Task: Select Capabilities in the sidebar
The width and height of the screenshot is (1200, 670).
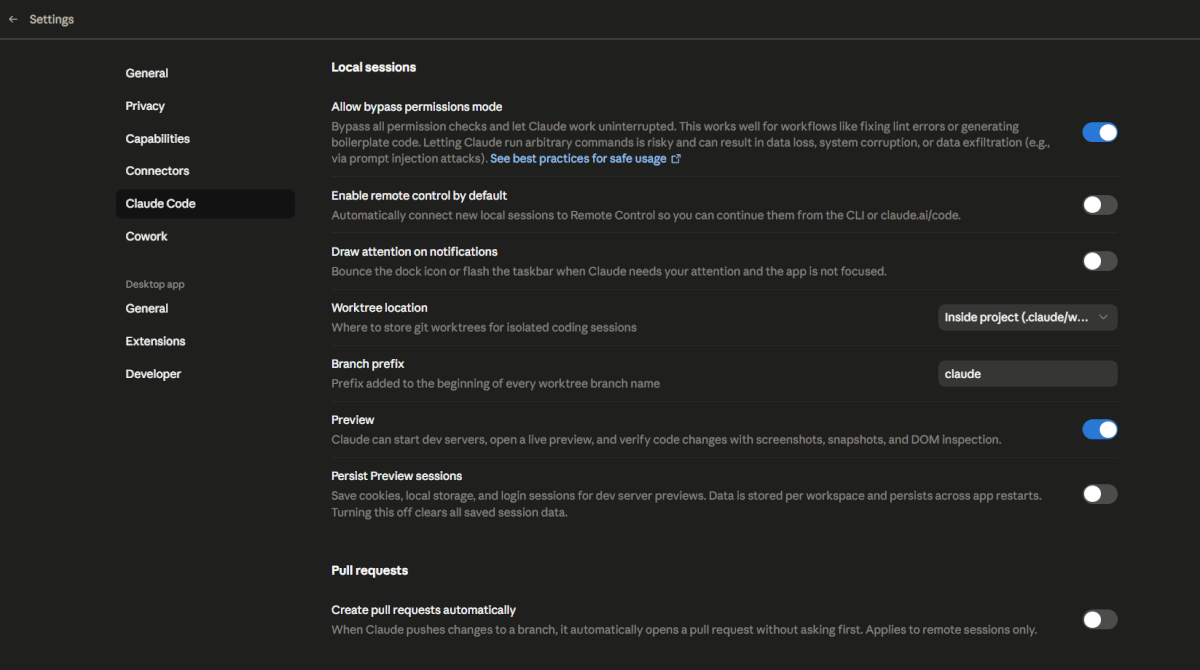Action: [x=205, y=139]
